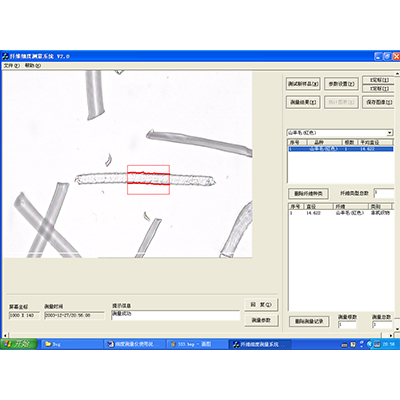Open the 文件 (File) menu
Viewport: 400px width, 400px height.
(x=12, y=66)
